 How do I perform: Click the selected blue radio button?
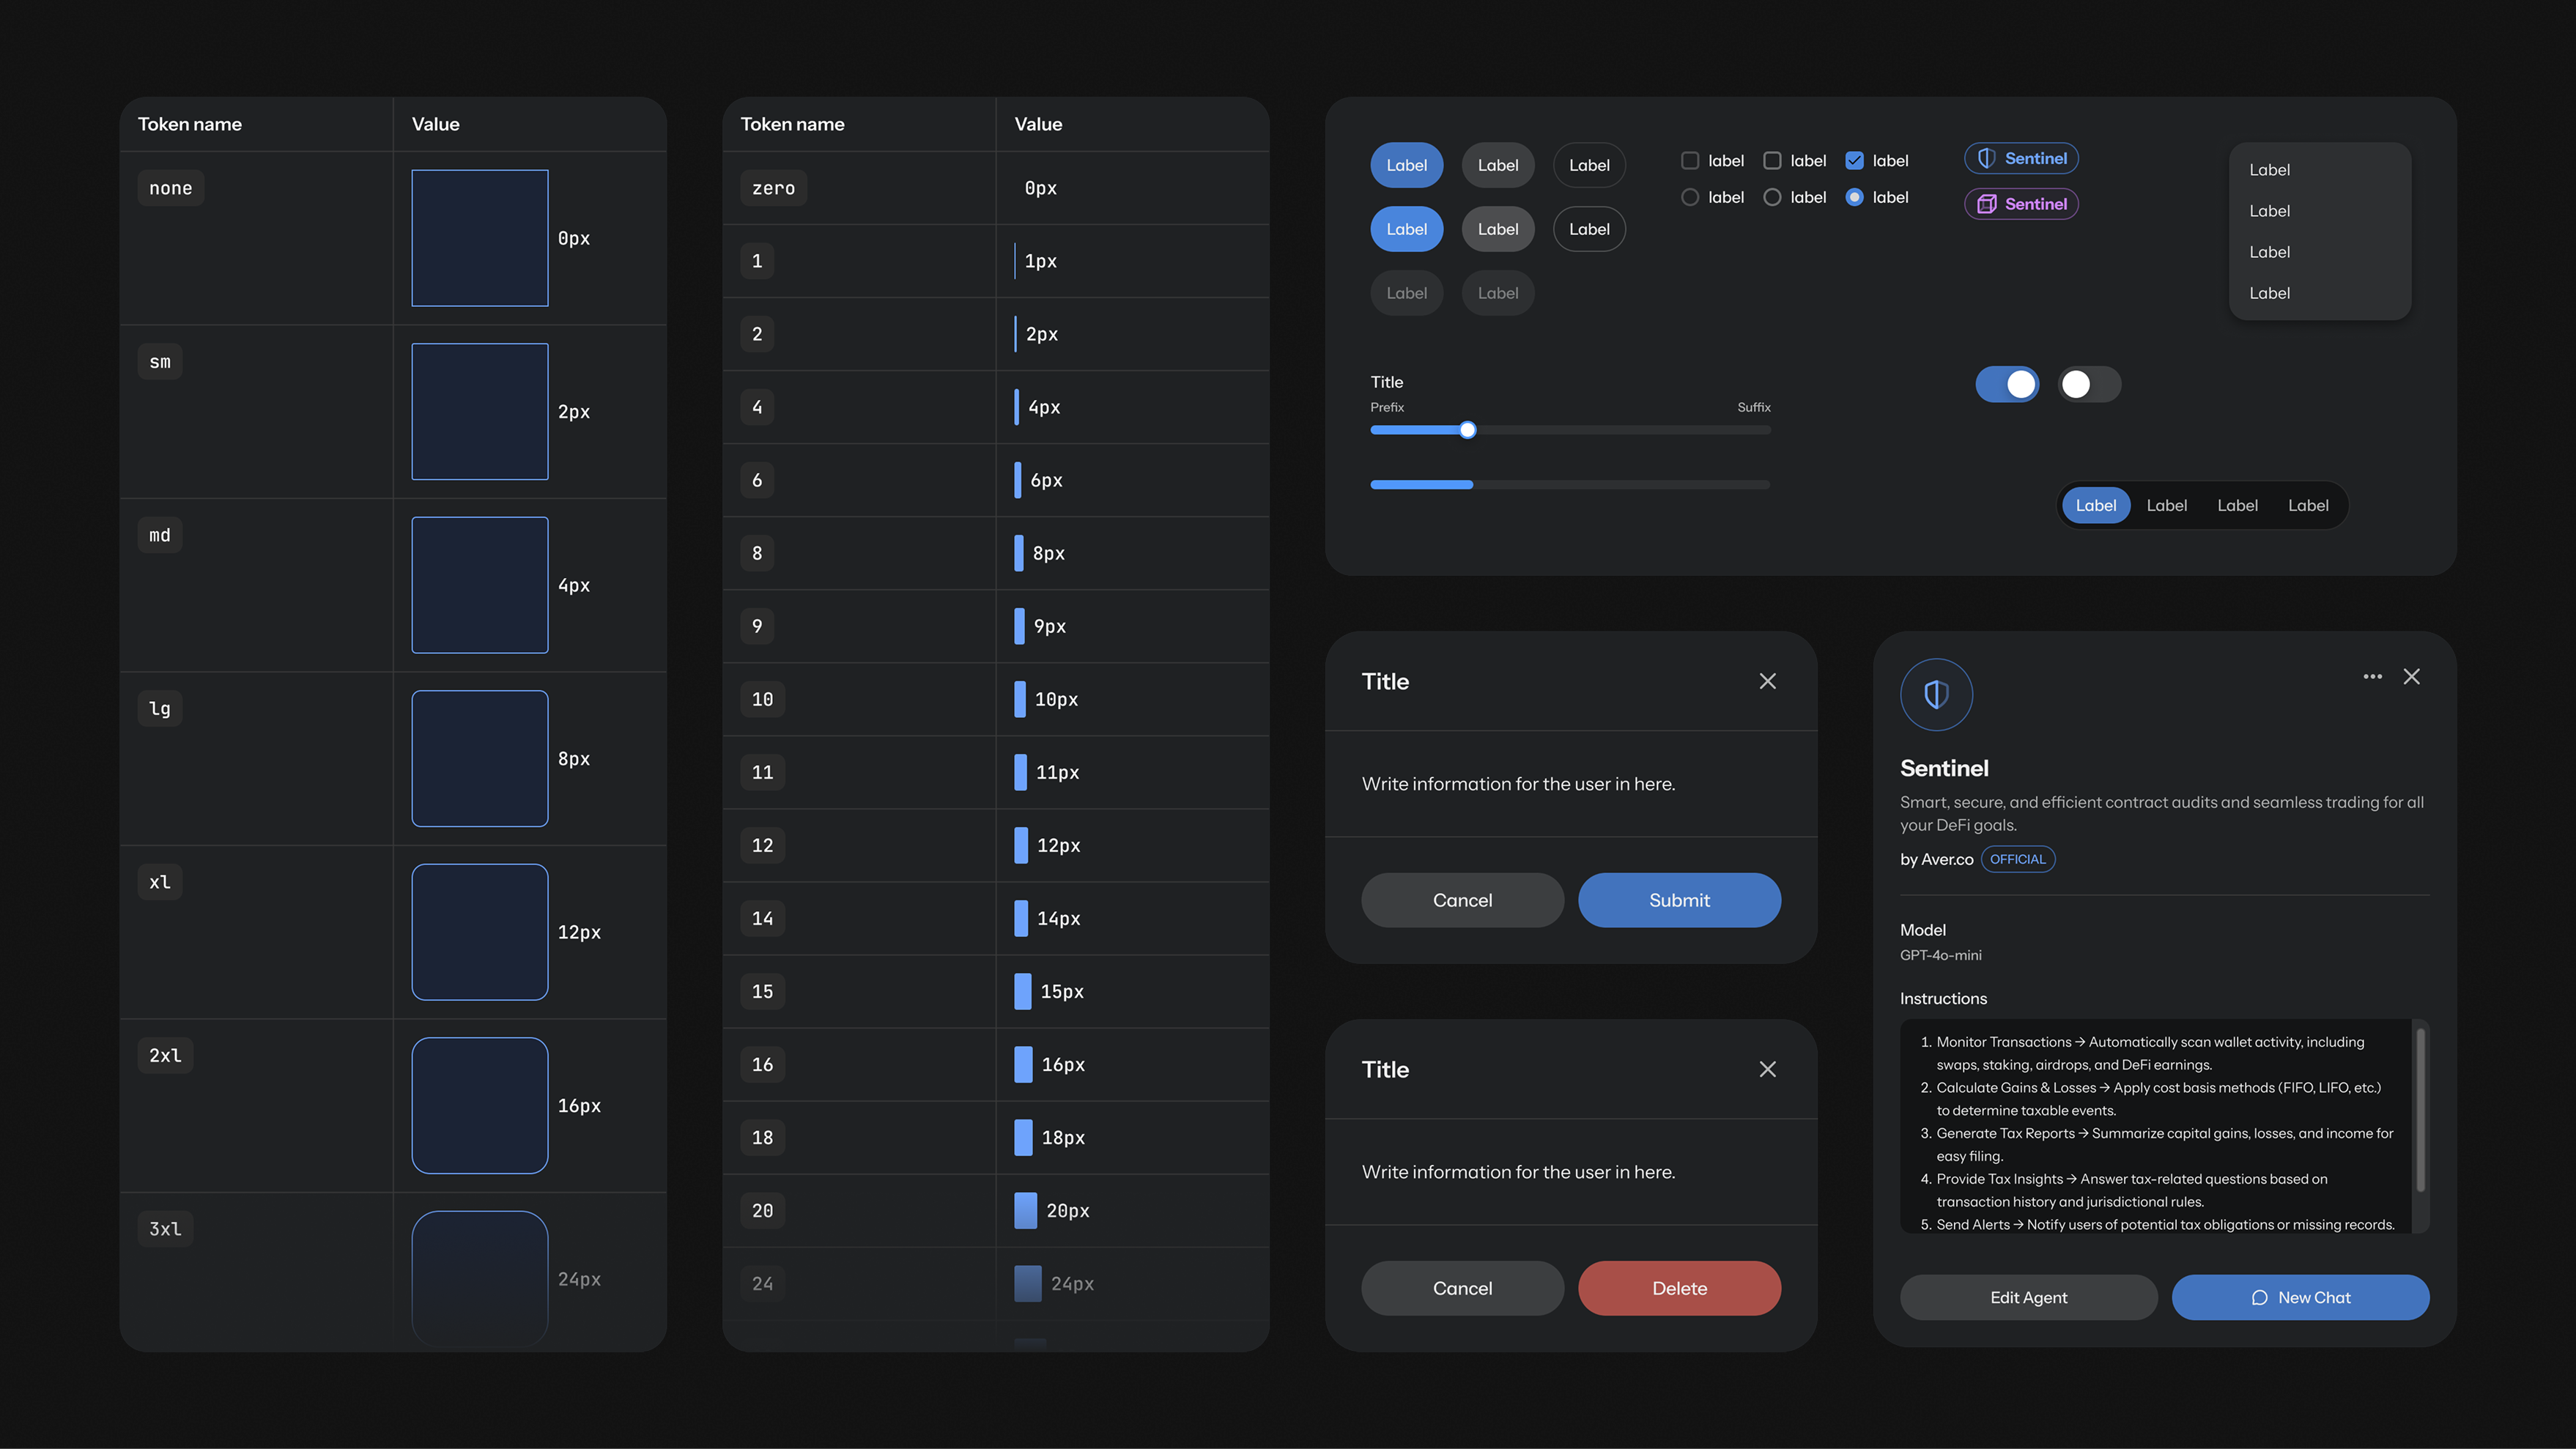pos(1854,197)
